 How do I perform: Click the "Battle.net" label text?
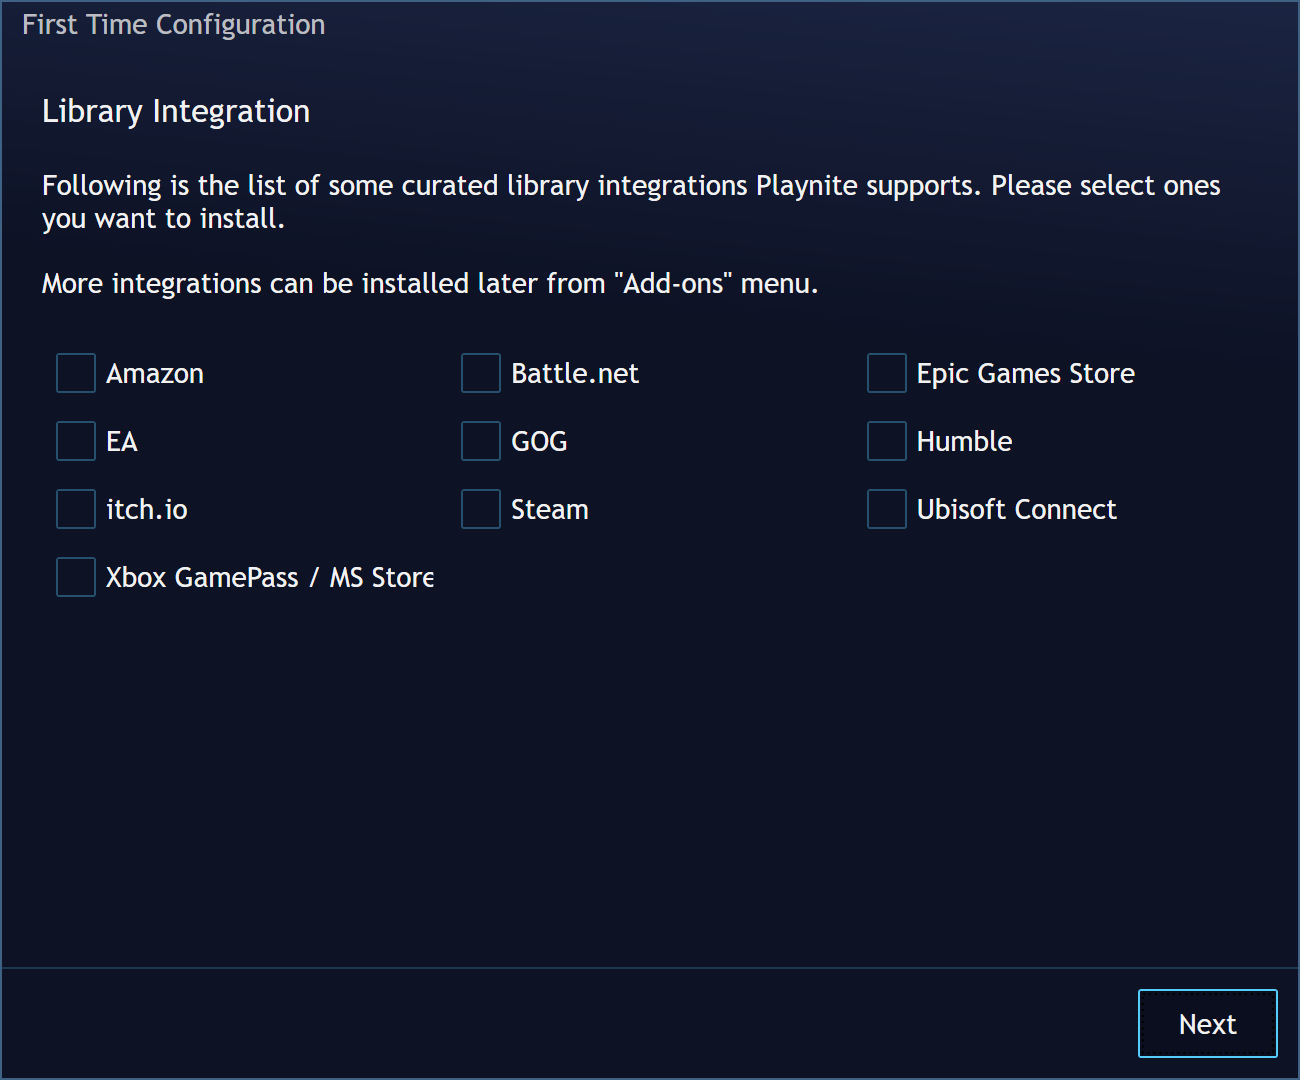tap(574, 374)
